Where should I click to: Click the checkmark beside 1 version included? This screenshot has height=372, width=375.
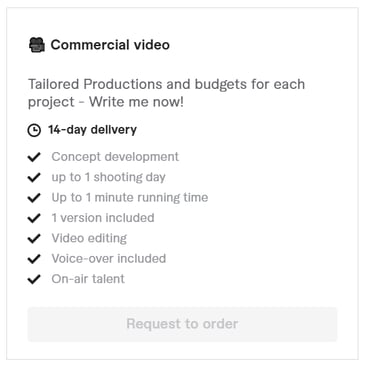click(34, 218)
